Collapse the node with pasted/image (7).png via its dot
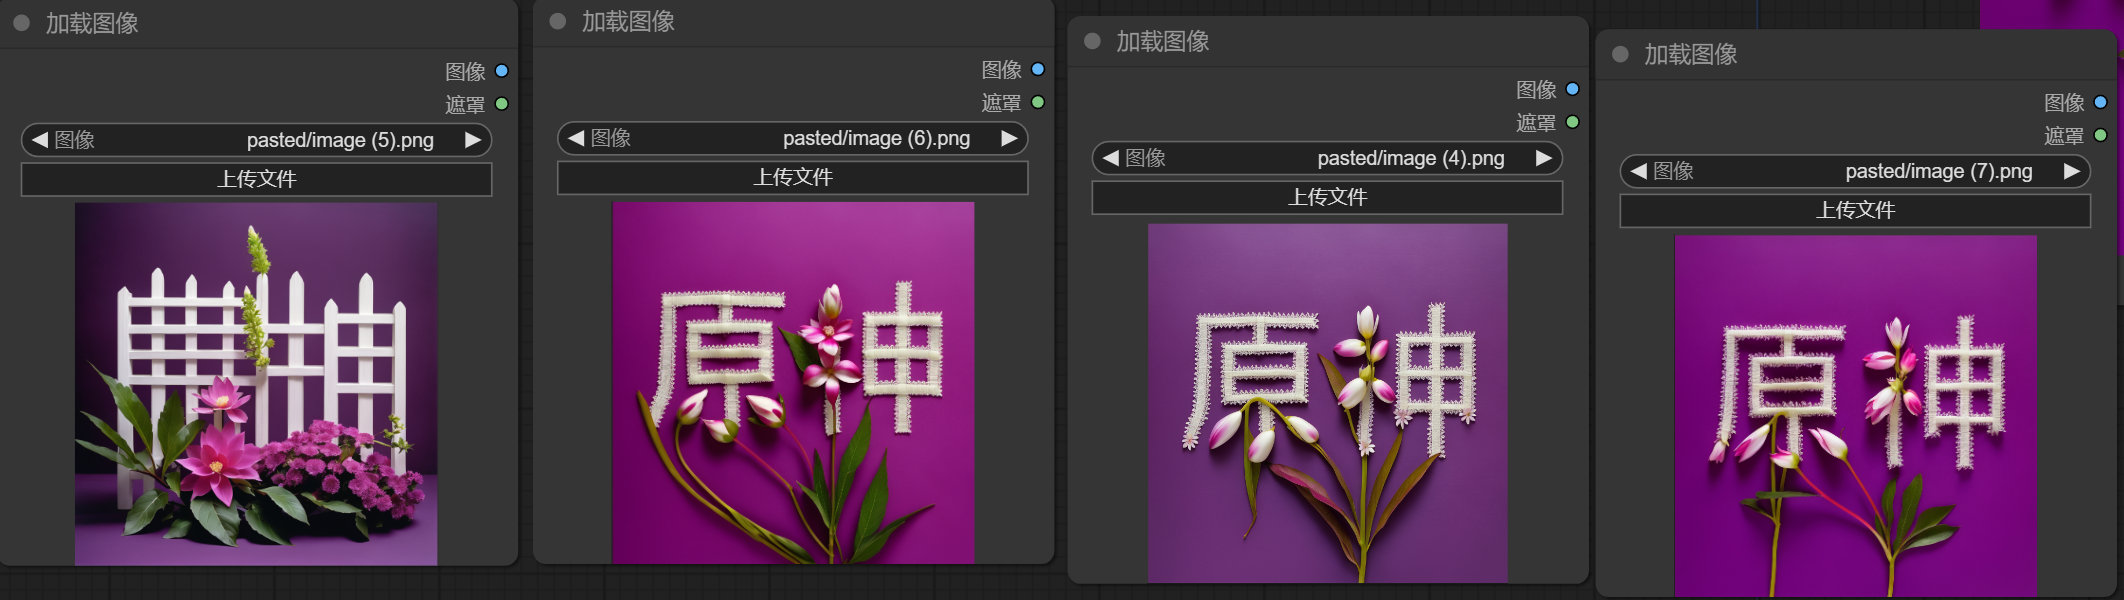The height and width of the screenshot is (600, 2124). 1620,54
